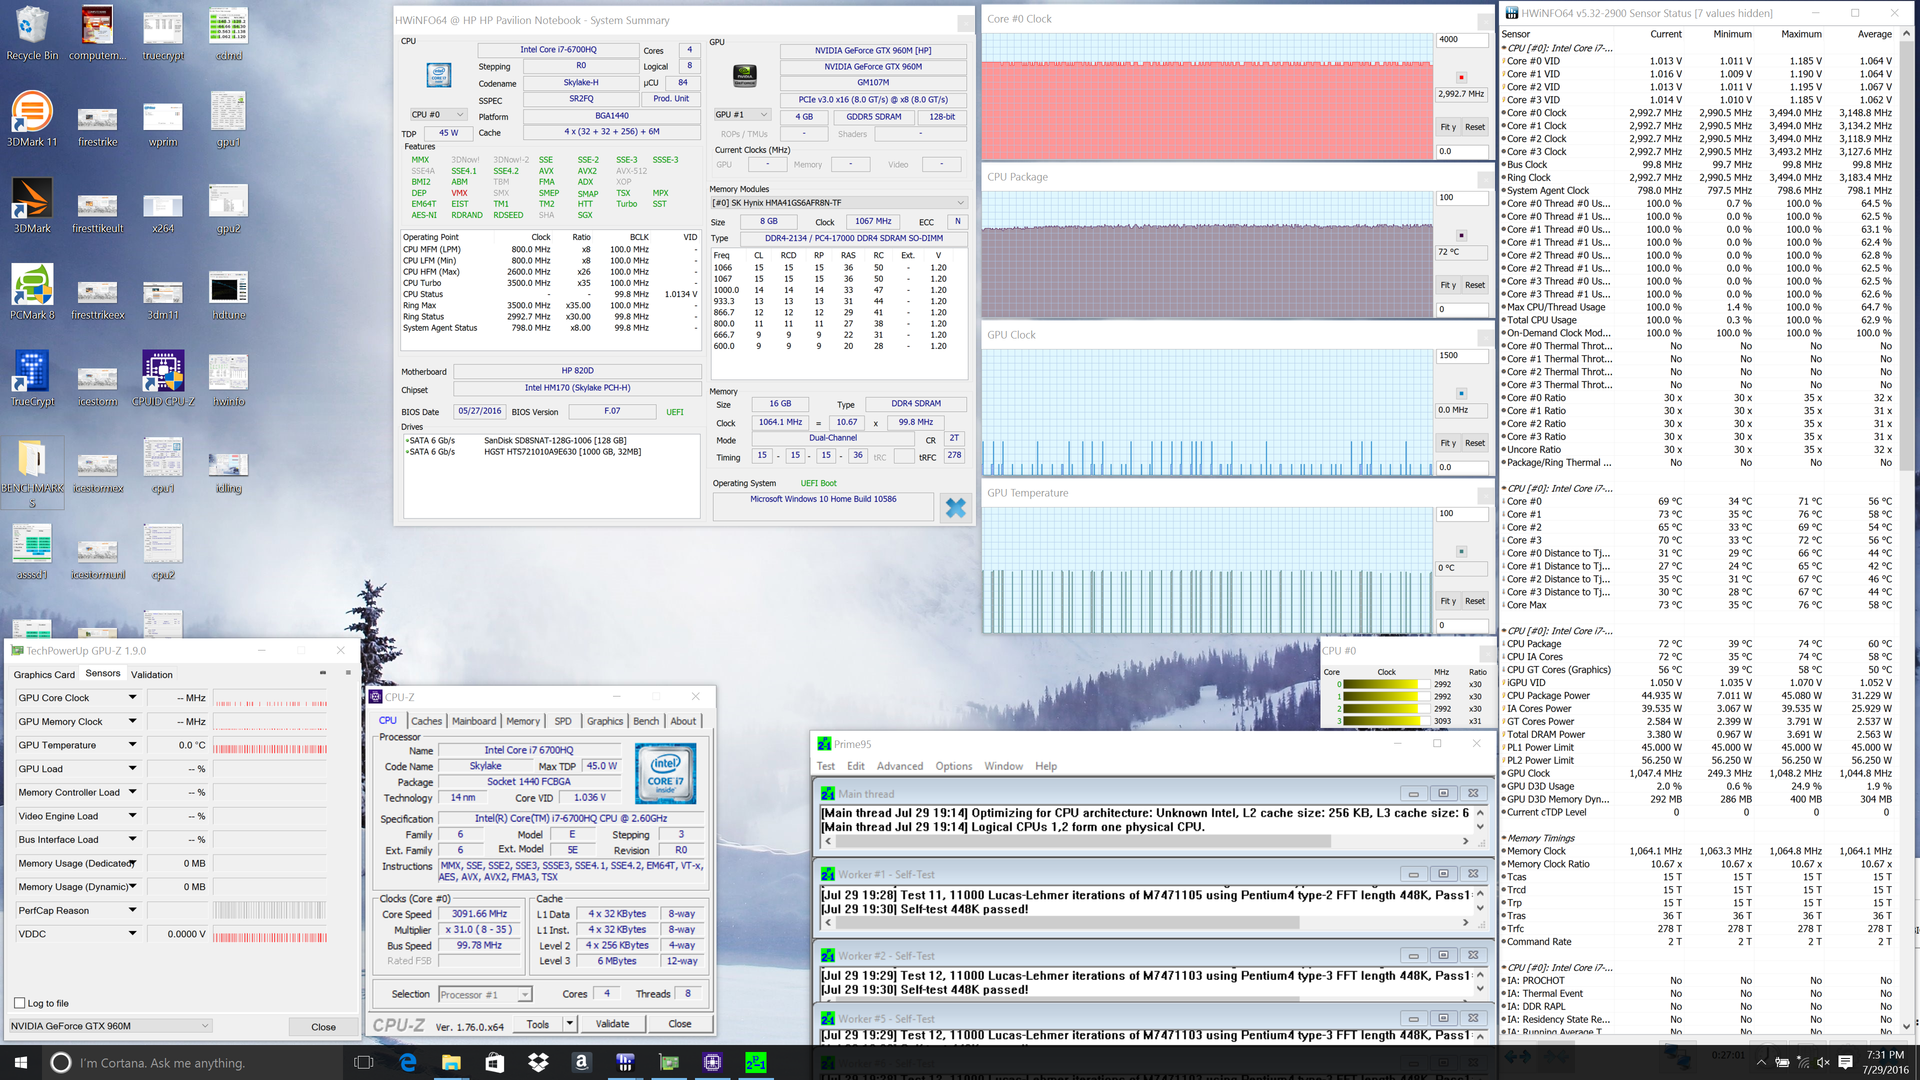
Task: Click the Prime95 taskbar icon
Action: (755, 1062)
